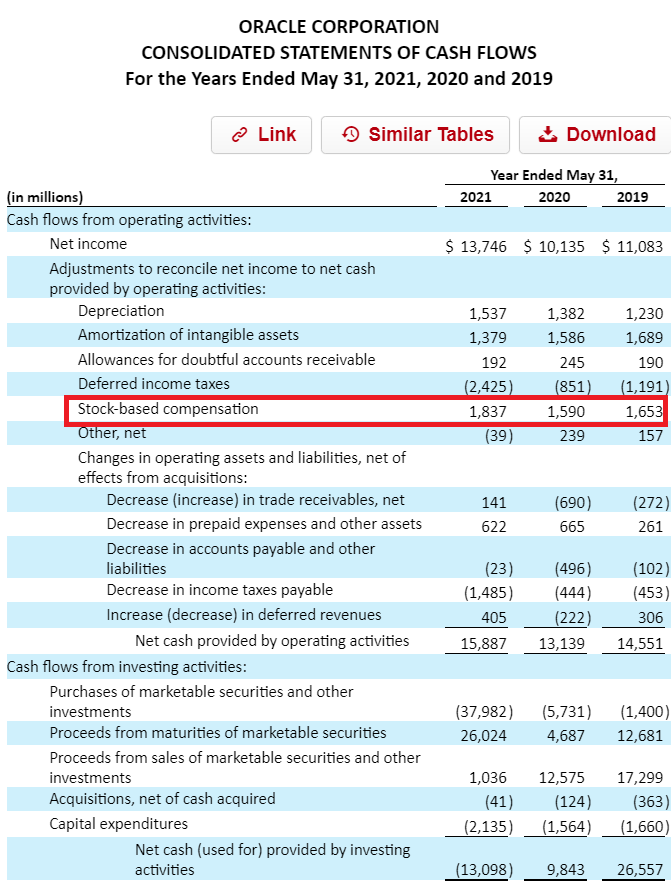
Task: Click the Net income row label
Action: click(88, 244)
